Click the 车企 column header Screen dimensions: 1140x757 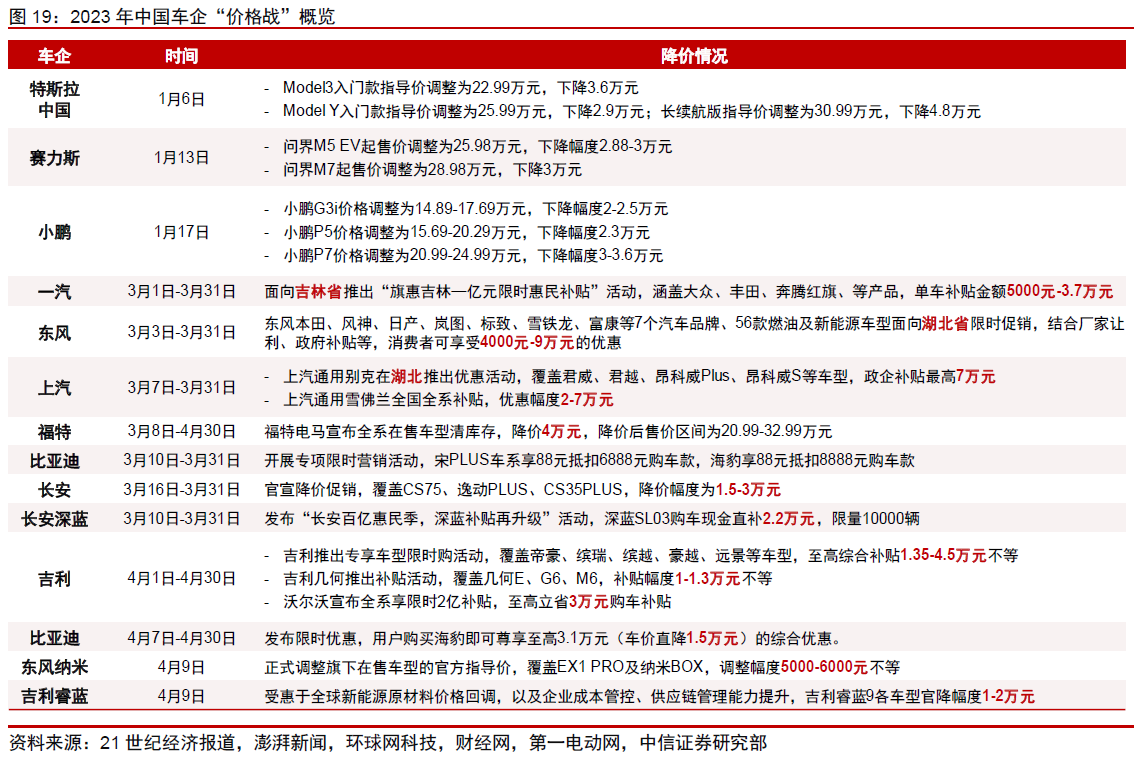click(55, 56)
